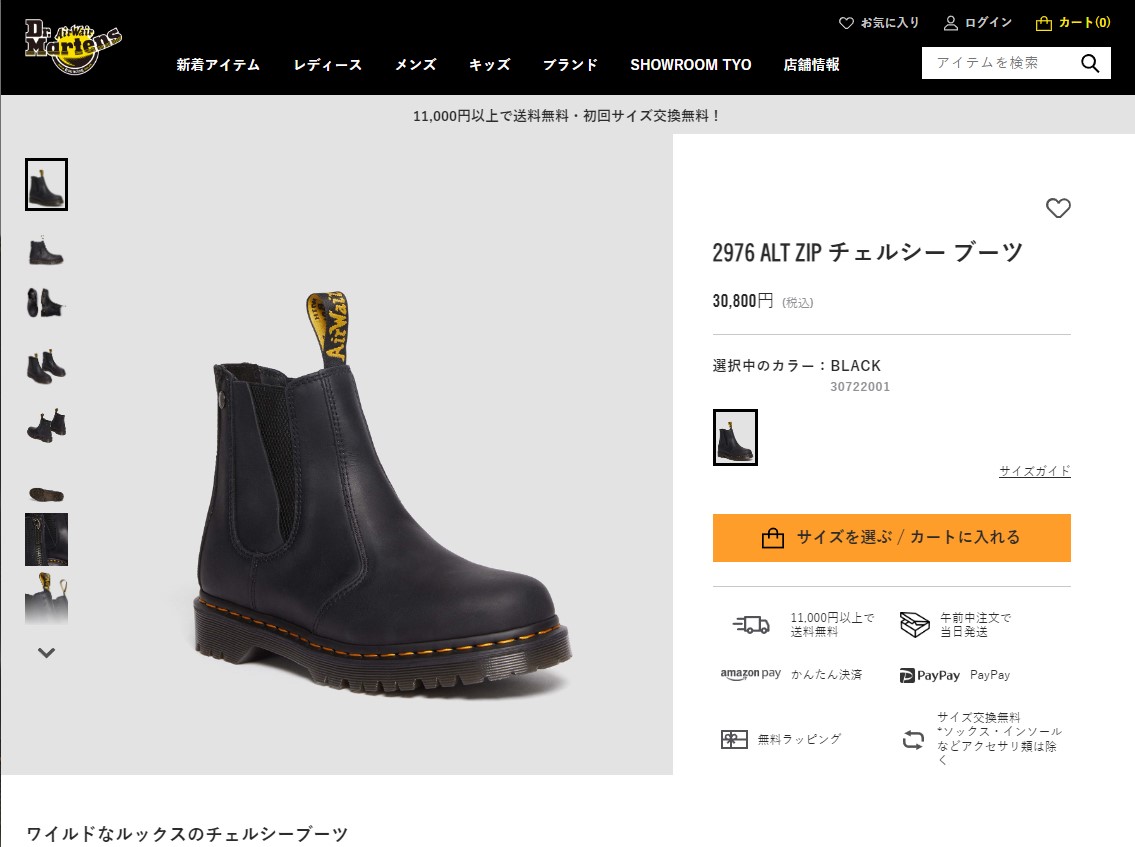
Task: Expand more thumbnails with the down chevron
Action: coord(46,652)
